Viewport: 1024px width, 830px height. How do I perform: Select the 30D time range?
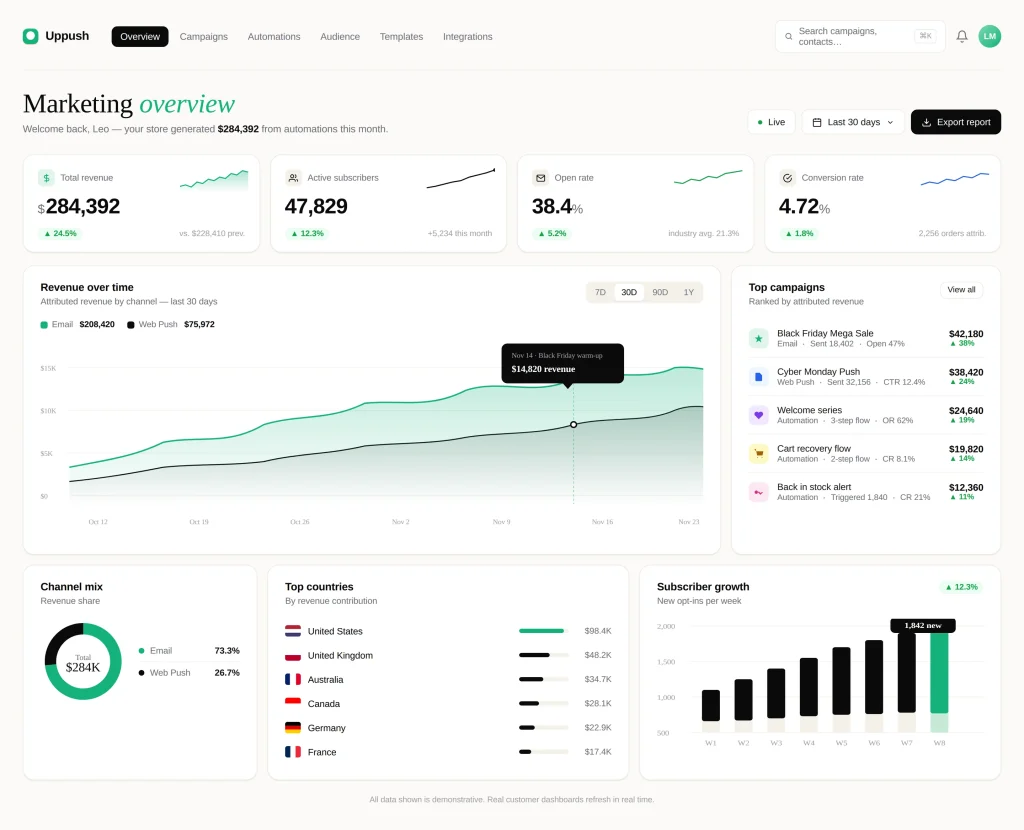[629, 292]
